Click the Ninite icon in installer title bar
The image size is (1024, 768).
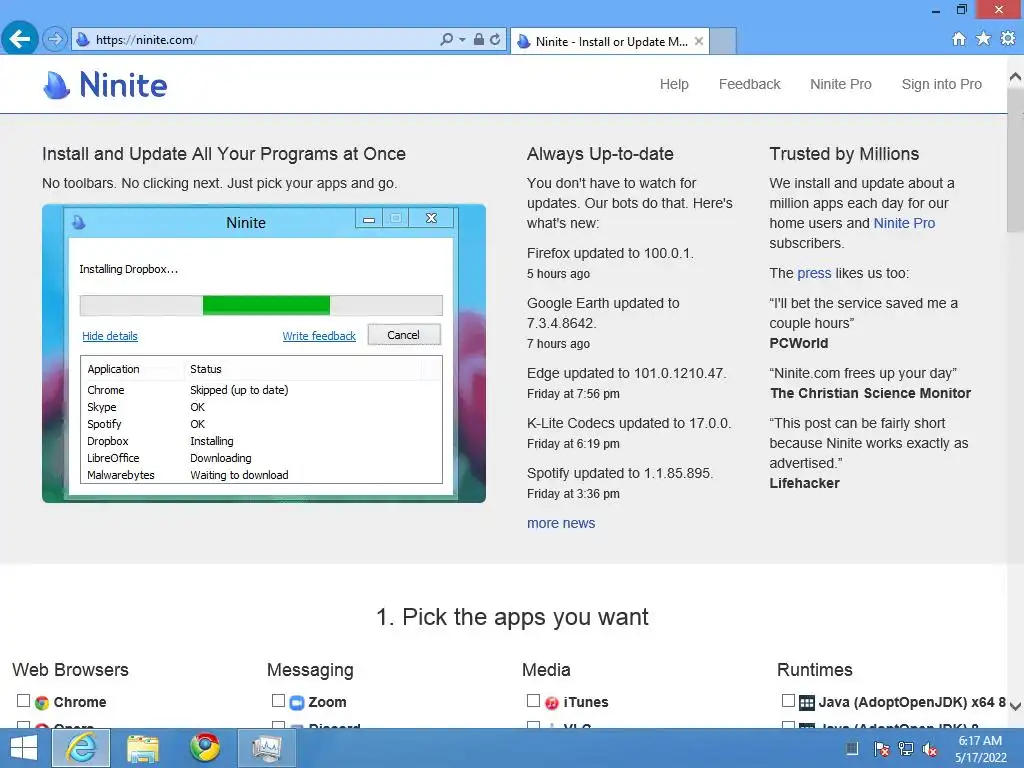coord(79,223)
